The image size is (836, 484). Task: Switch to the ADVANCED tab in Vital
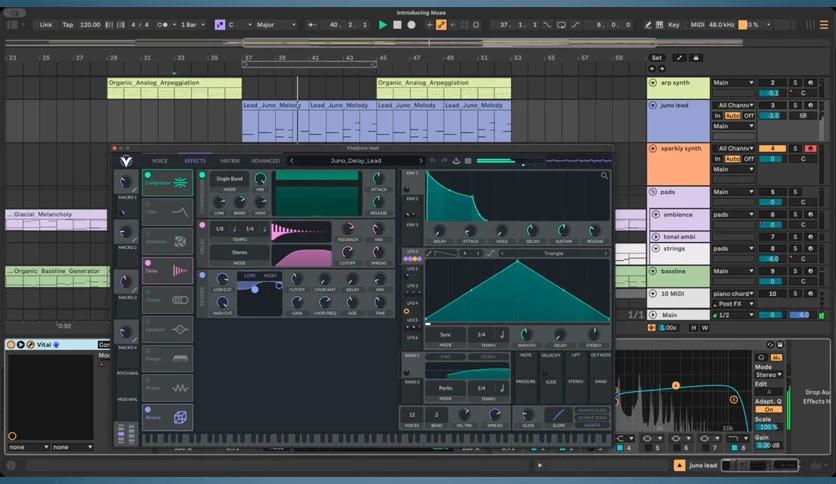(265, 160)
